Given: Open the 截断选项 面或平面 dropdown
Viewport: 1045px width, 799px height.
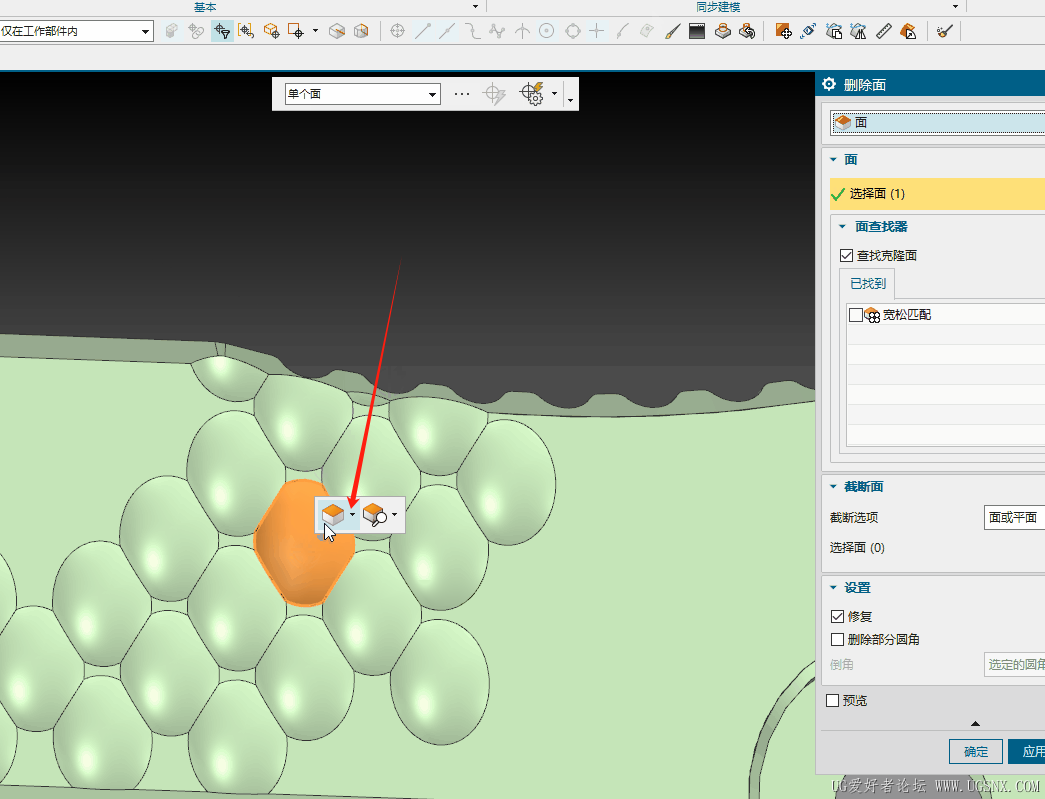Looking at the screenshot, I should 1014,518.
